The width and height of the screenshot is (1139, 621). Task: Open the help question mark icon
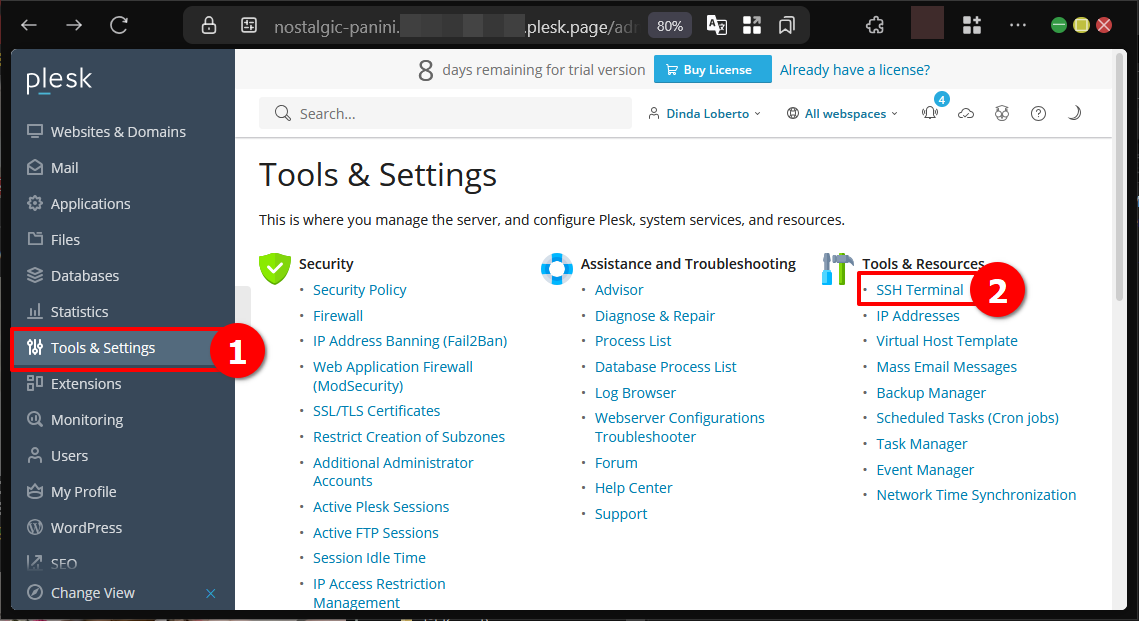[x=1038, y=114]
